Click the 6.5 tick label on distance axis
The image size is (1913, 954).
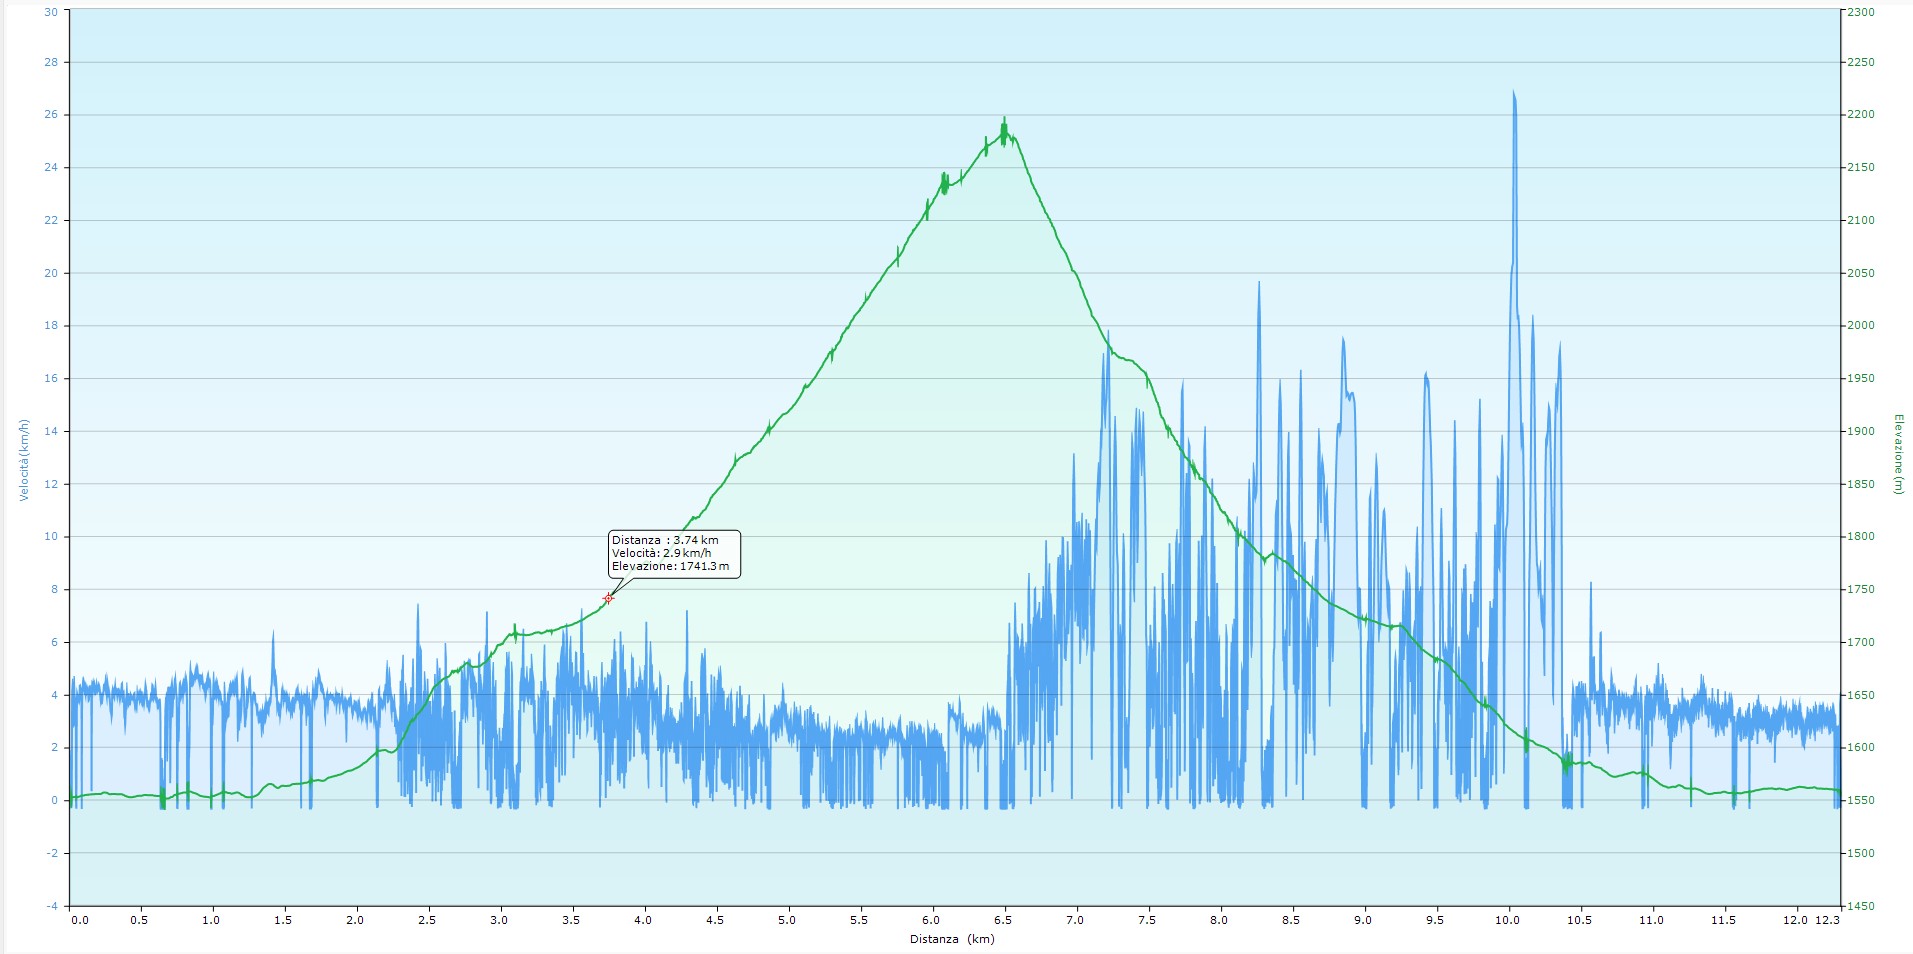pyautogui.click(x=1003, y=920)
